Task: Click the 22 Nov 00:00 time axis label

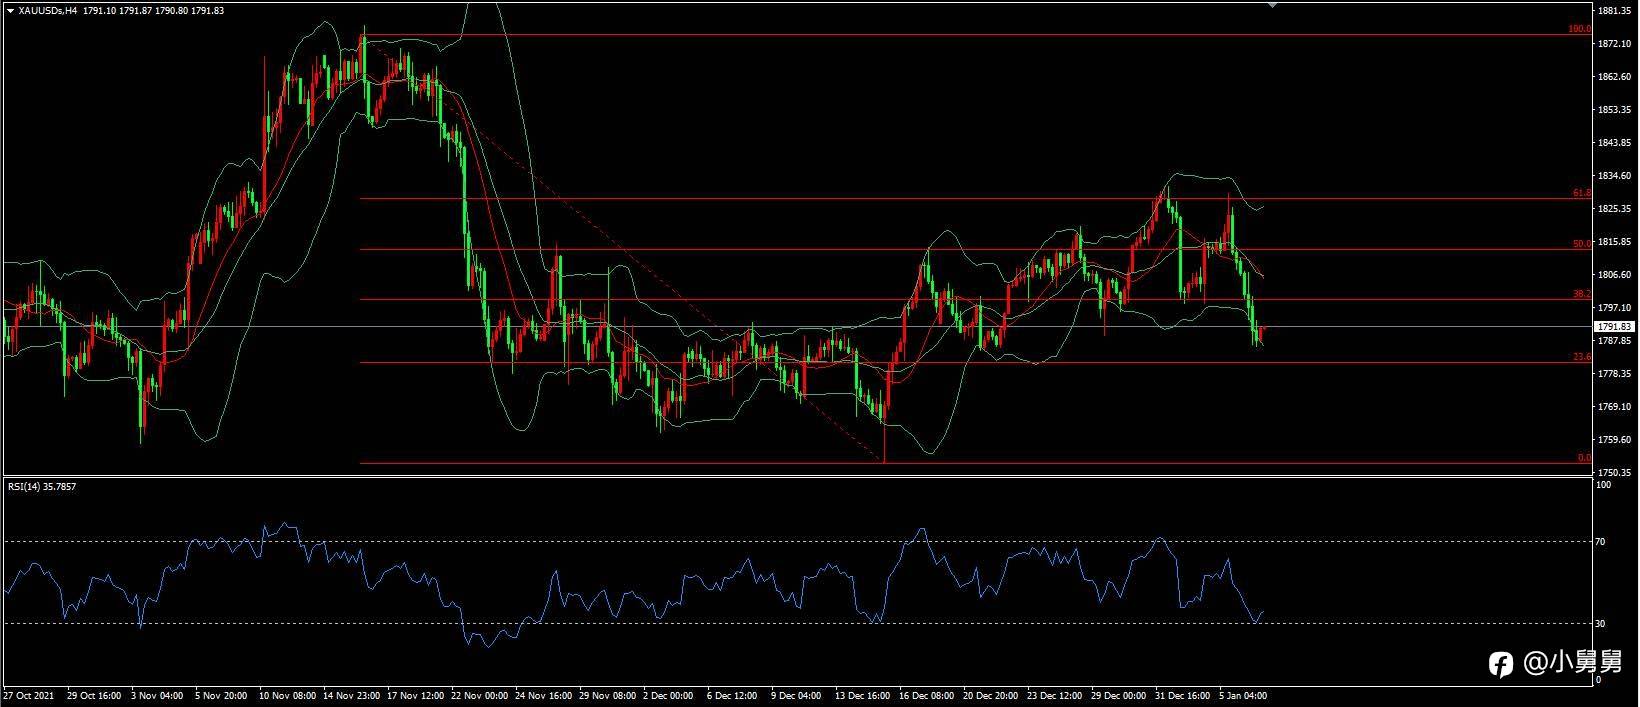Action: click(x=479, y=694)
